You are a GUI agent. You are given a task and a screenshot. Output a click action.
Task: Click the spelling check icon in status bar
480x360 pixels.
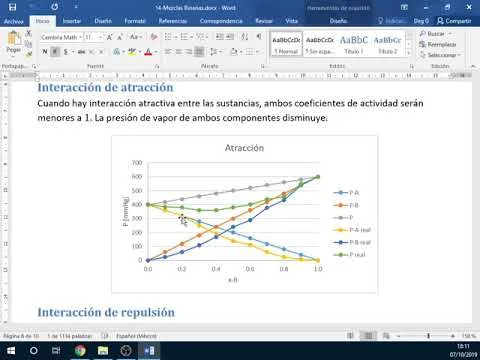click(x=105, y=336)
